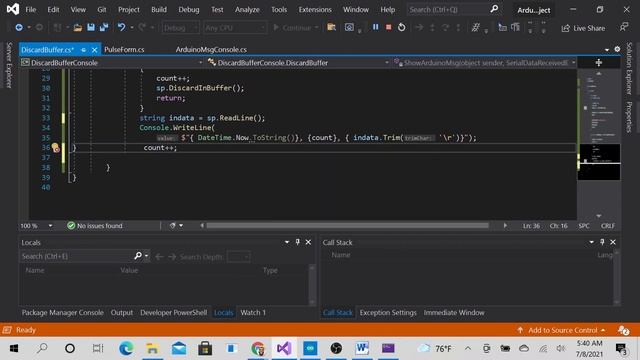This screenshot has width=640, height=360.
Task: Click Add to Source Control in status bar
Action: (561, 330)
